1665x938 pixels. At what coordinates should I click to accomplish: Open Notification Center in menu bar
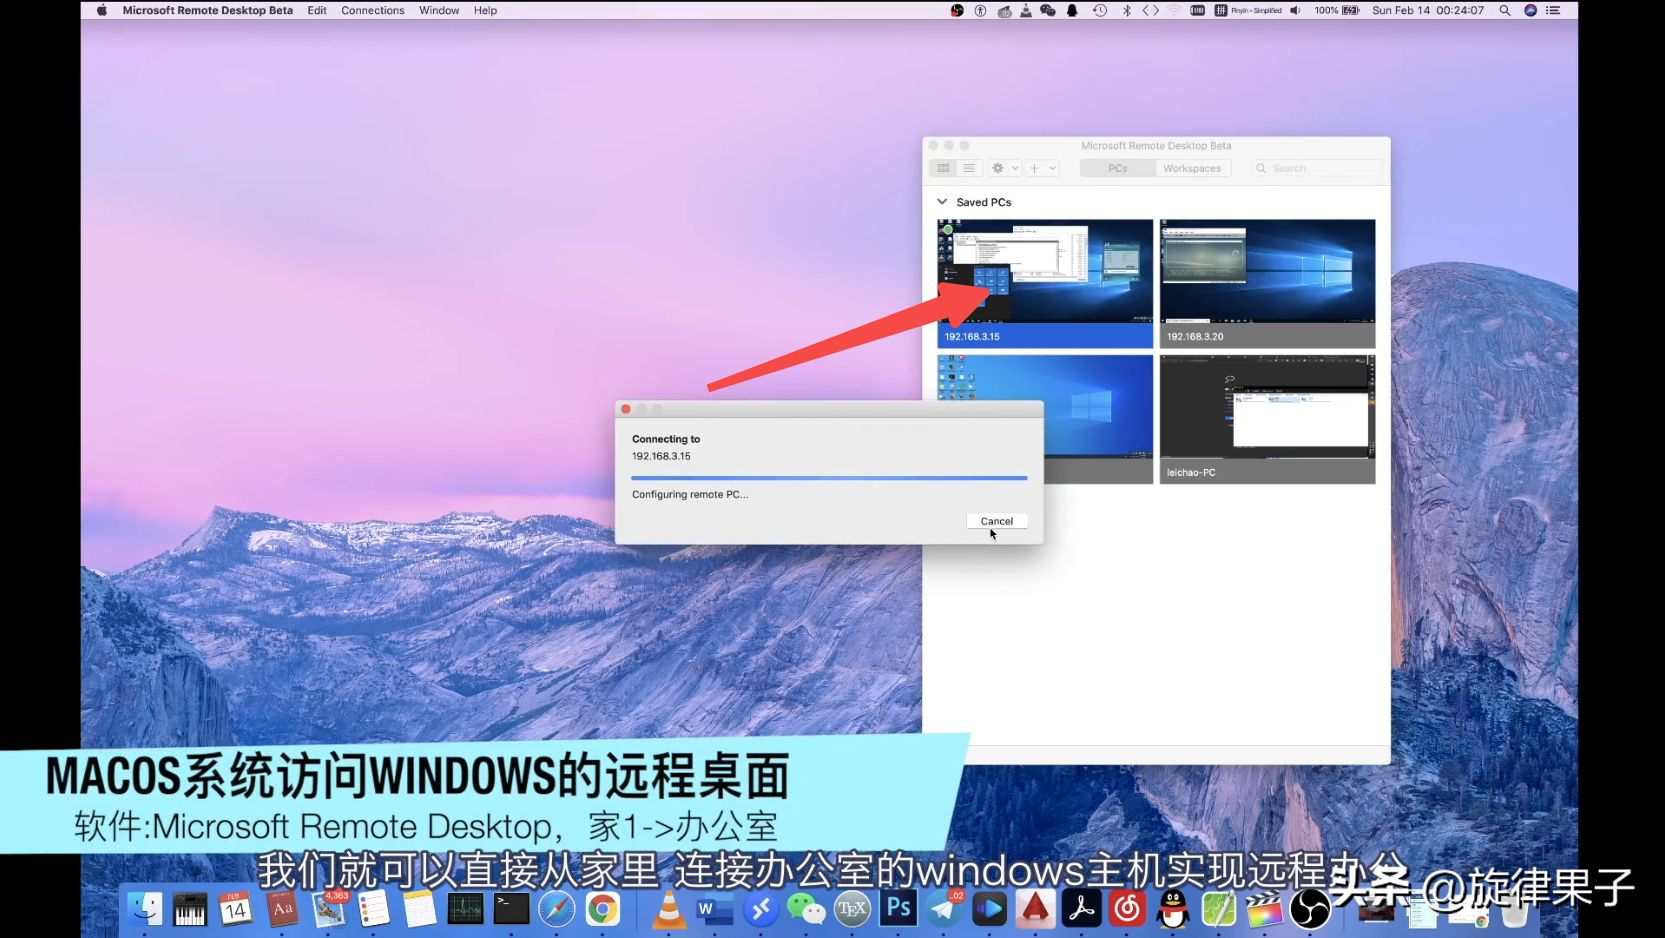click(x=1553, y=10)
